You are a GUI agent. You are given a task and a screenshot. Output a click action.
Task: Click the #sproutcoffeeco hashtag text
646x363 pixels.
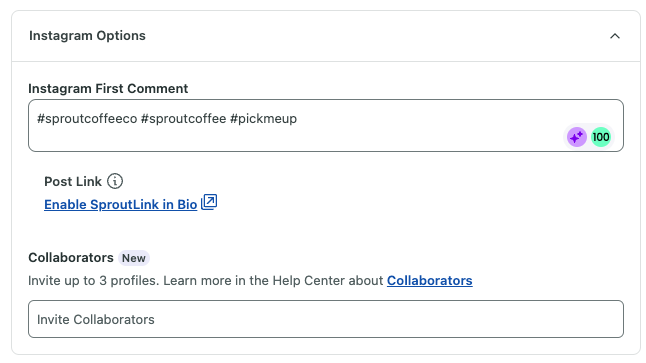click(87, 119)
